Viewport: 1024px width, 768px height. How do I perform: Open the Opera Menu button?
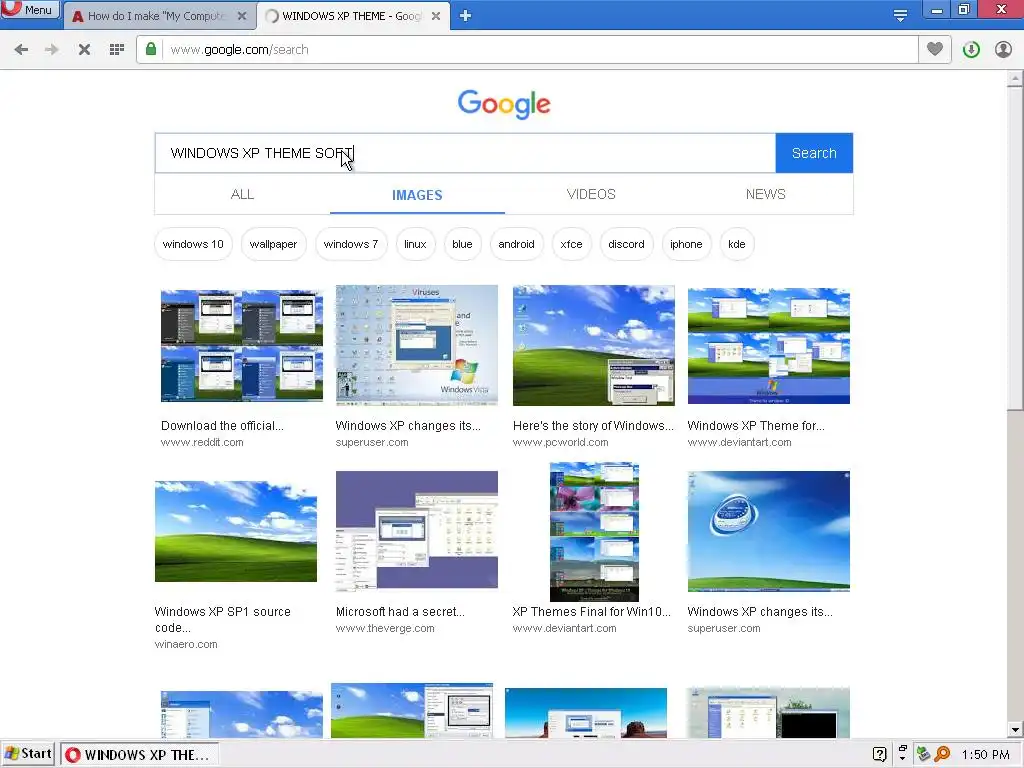coord(29,10)
